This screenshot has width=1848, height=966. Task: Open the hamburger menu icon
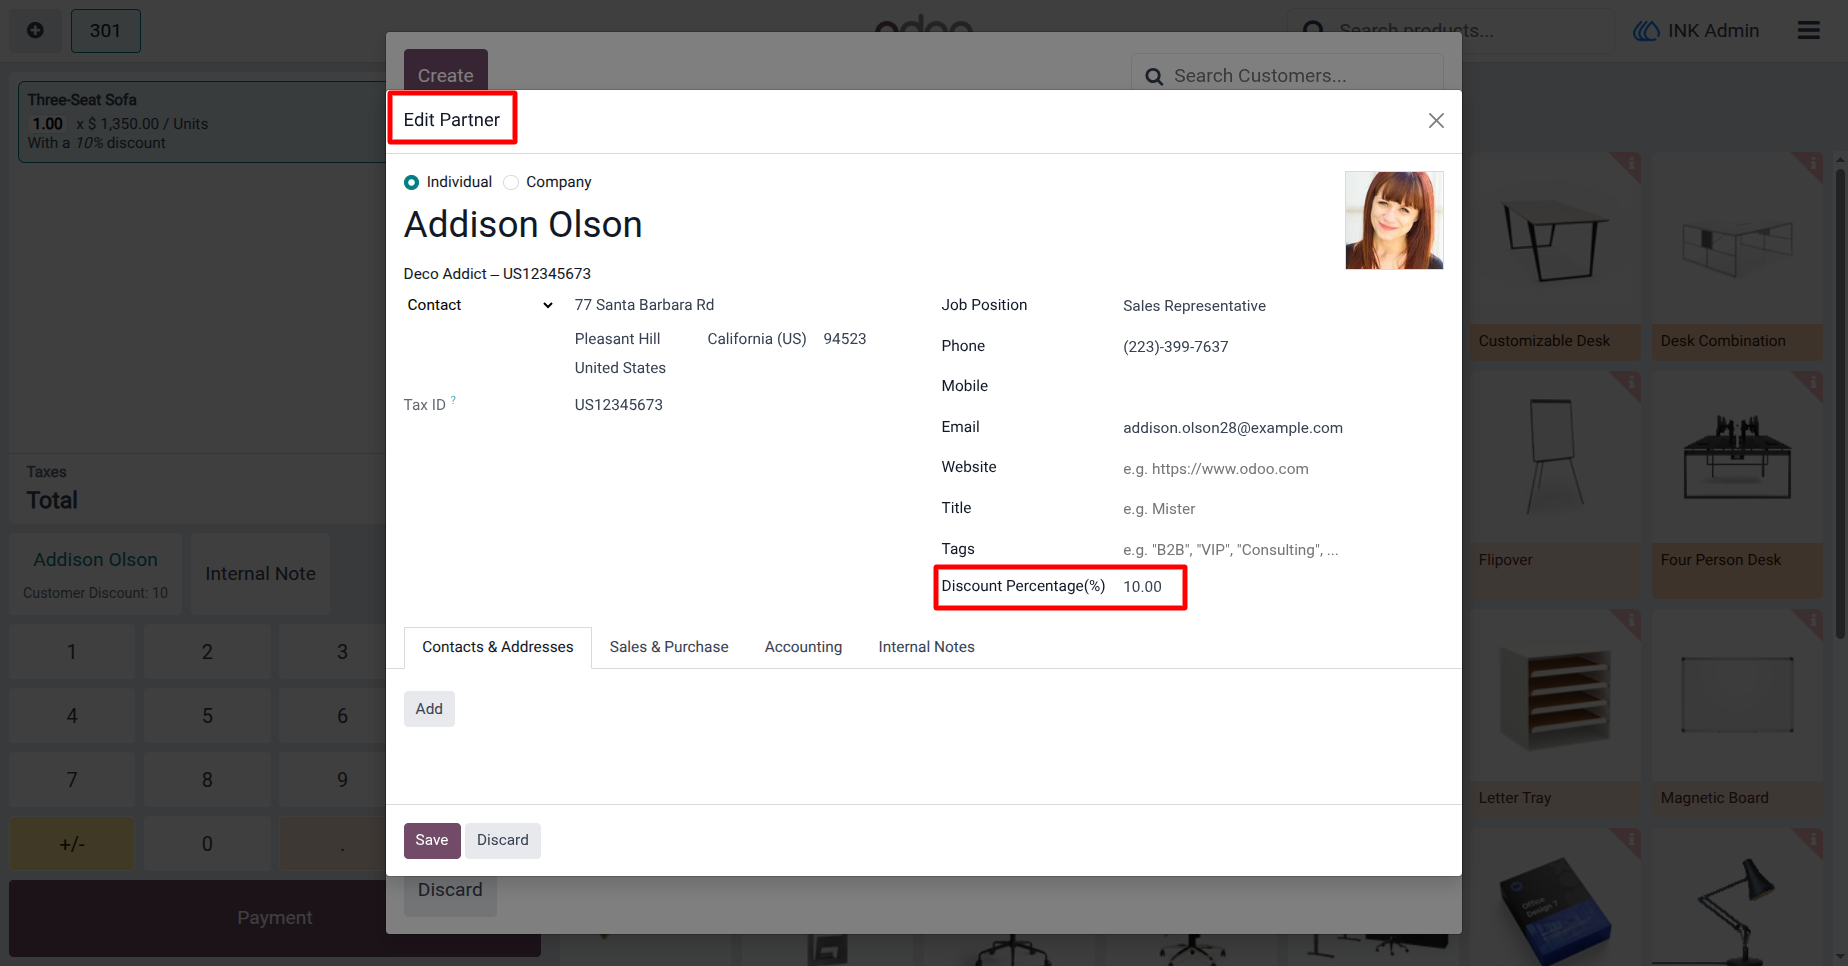pyautogui.click(x=1808, y=31)
